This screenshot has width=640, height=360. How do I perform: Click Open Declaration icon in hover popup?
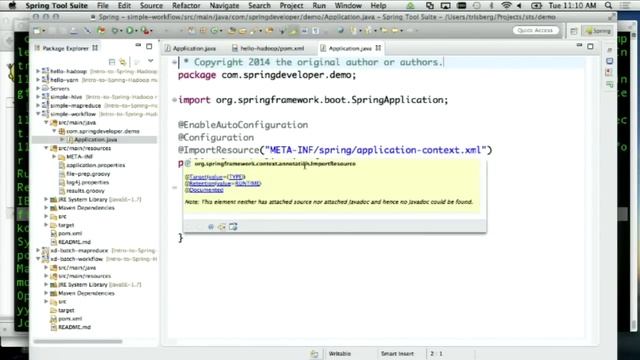pyautogui.click(x=222, y=227)
